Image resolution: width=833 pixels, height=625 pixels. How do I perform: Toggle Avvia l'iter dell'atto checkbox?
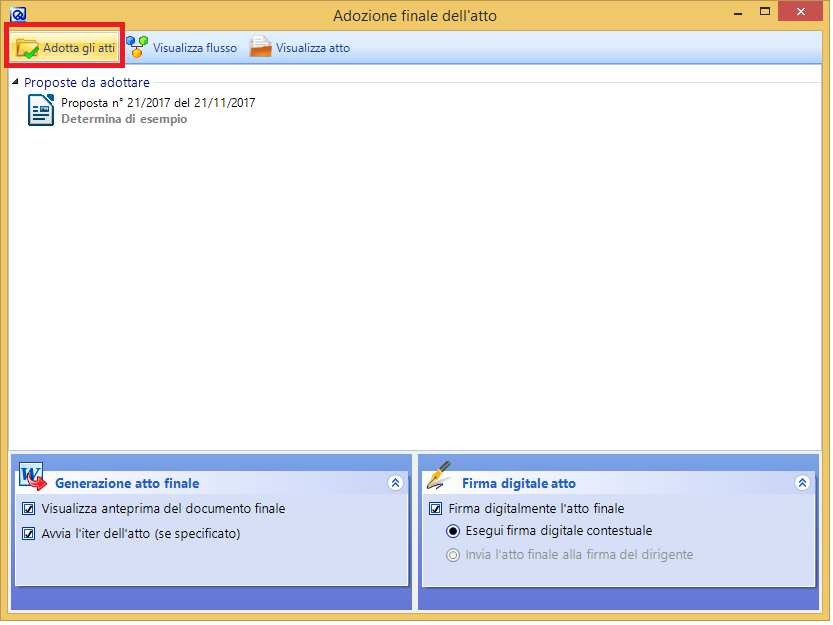[x=29, y=534]
